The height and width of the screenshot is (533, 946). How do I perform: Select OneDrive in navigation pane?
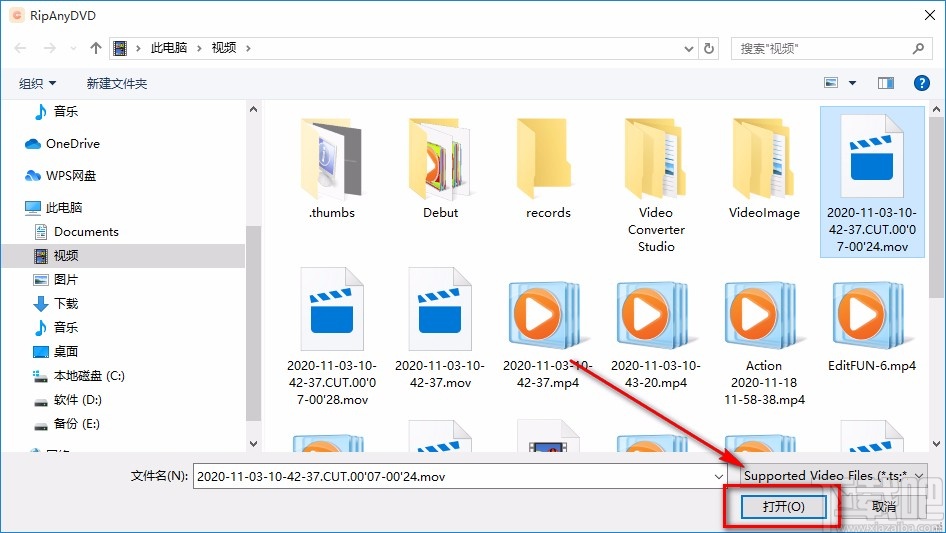pyautogui.click(x=62, y=144)
